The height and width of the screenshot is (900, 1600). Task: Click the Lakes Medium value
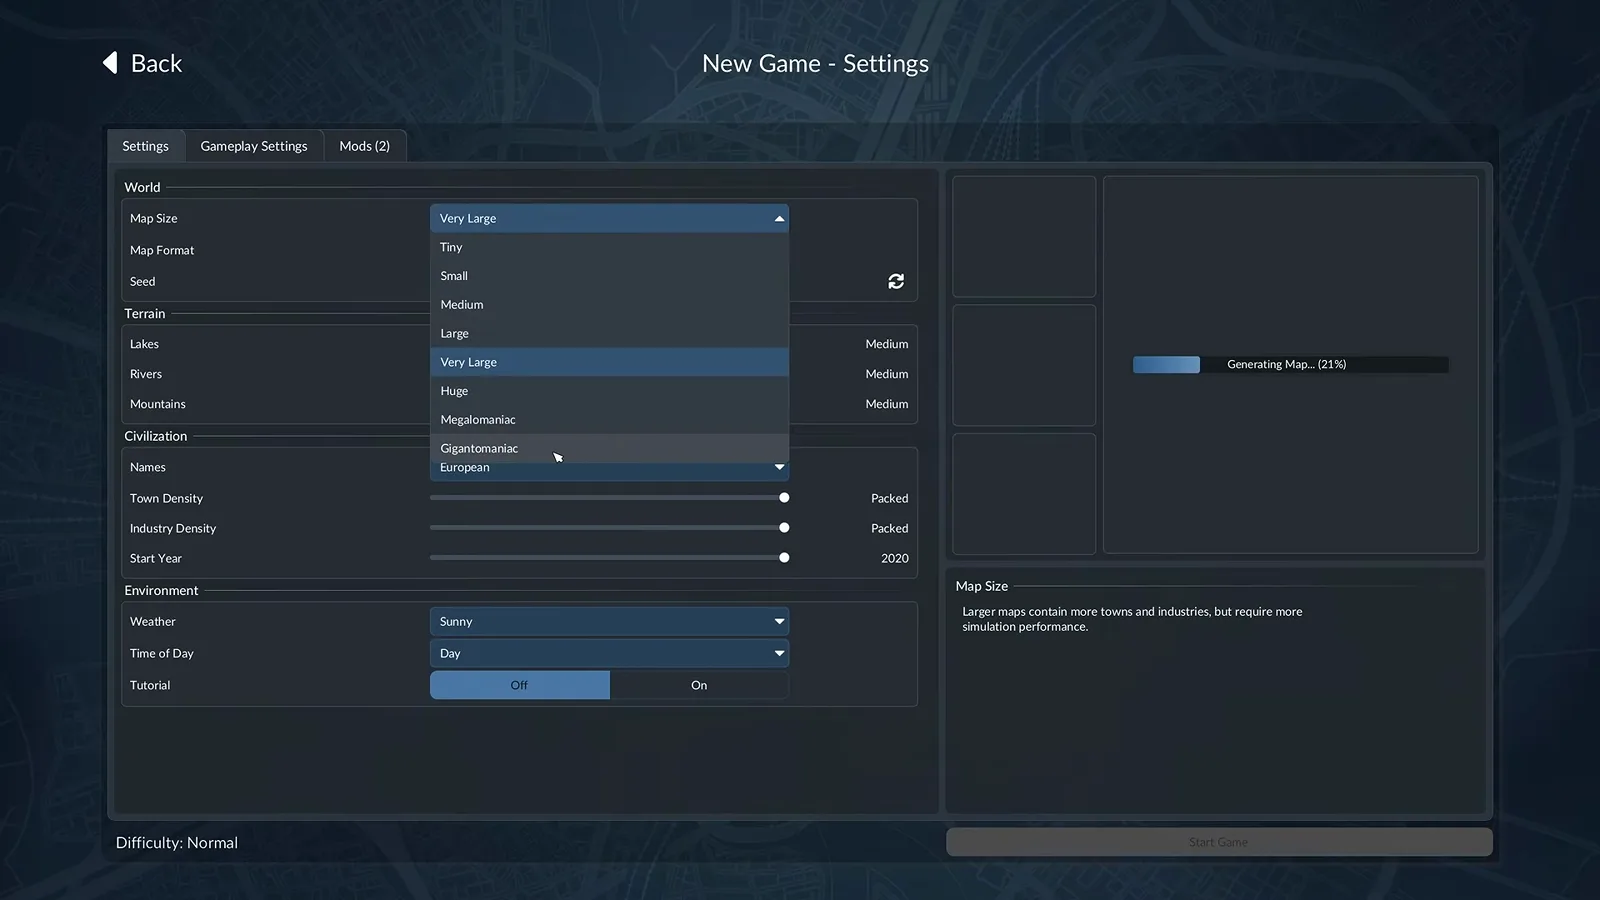pyautogui.click(x=887, y=344)
